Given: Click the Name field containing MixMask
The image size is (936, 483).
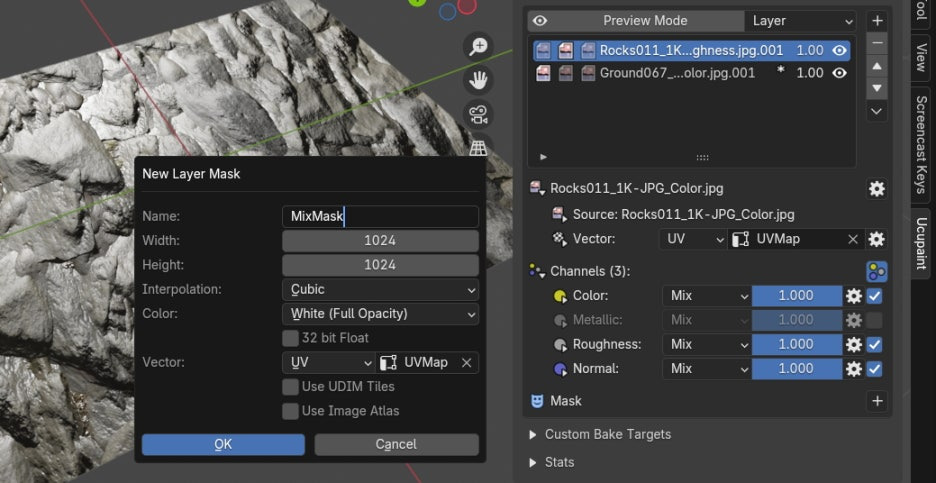Looking at the screenshot, I should [x=380, y=217].
